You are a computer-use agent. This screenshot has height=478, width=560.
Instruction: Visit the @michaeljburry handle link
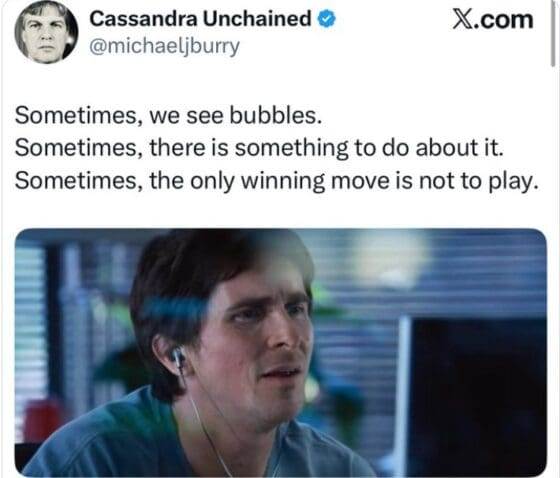point(164,46)
